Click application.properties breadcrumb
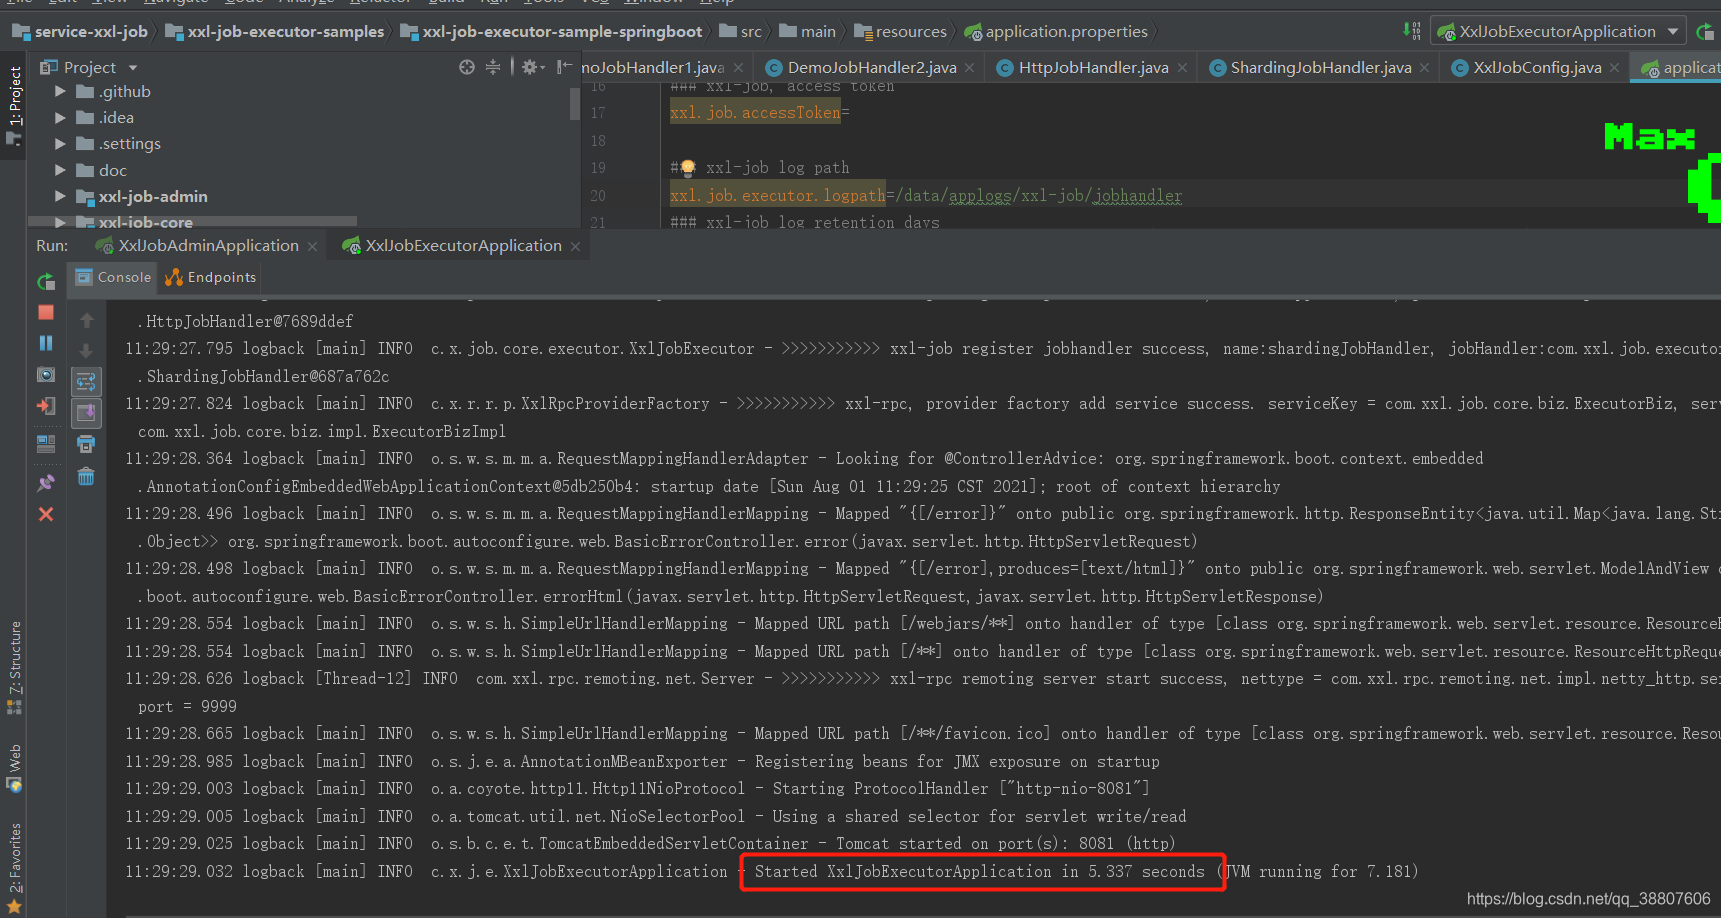Screen dimensions: 1721x918 click(1056, 32)
